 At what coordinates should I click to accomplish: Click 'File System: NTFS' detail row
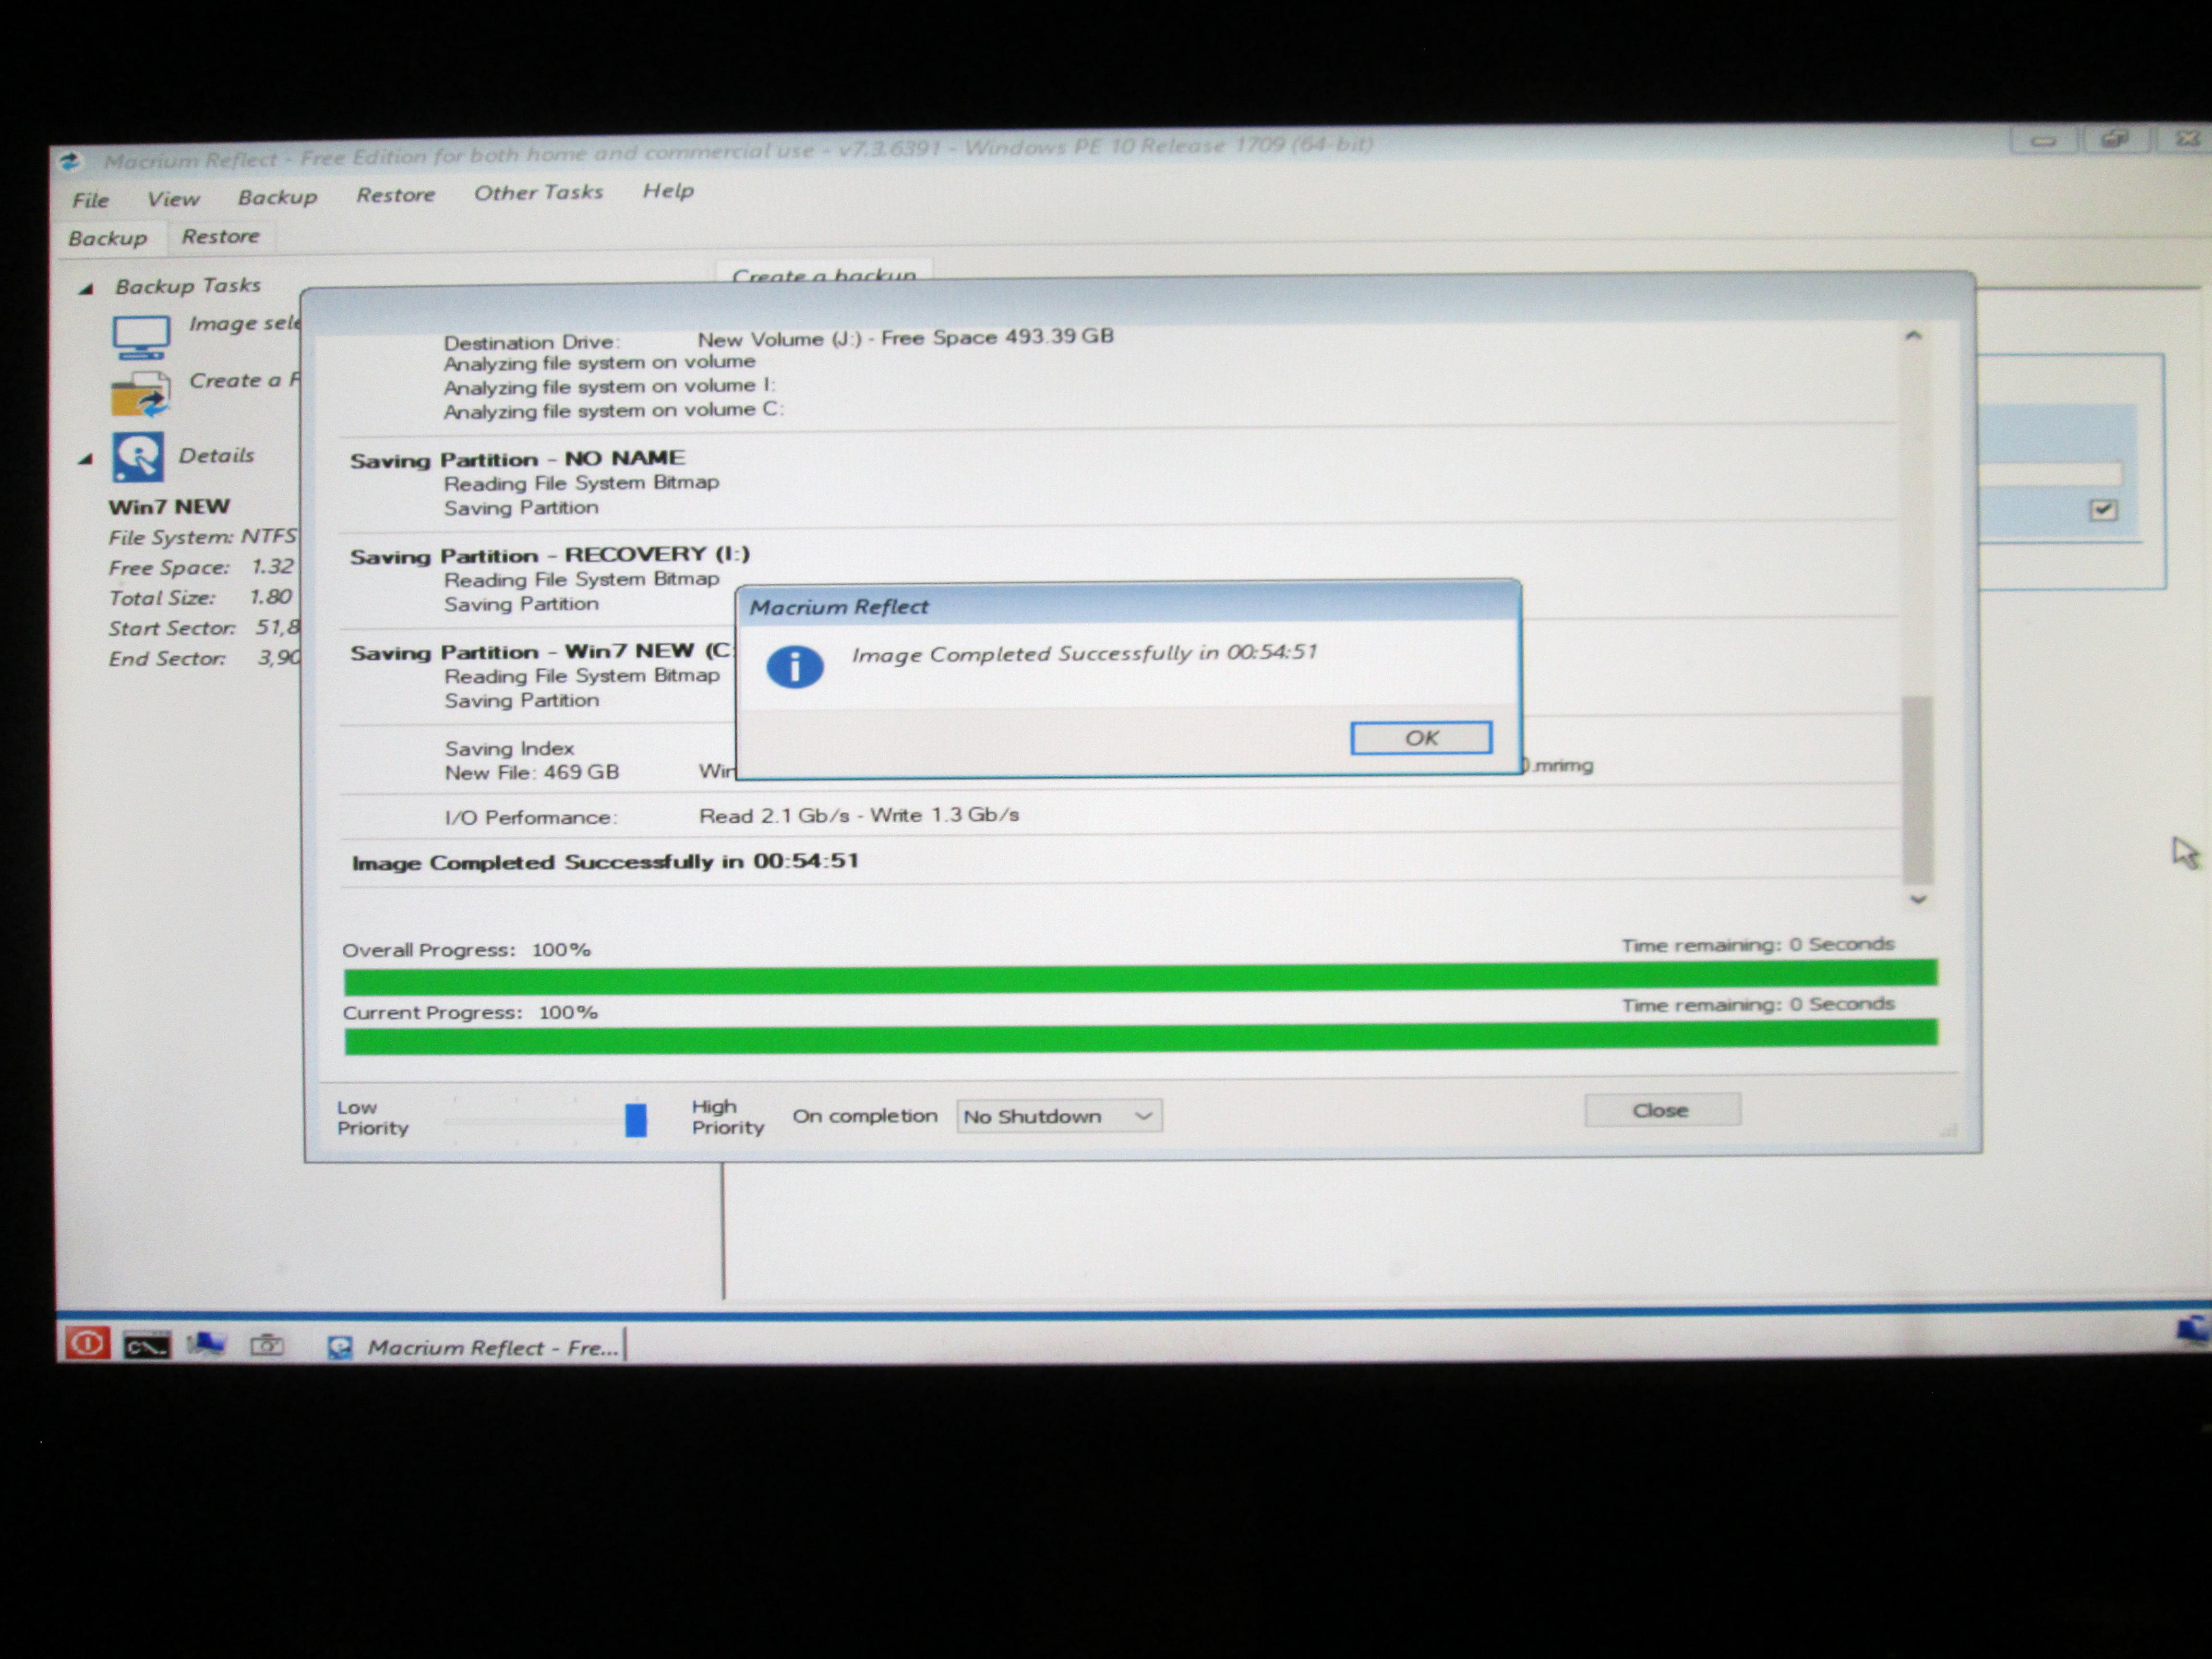(x=202, y=537)
